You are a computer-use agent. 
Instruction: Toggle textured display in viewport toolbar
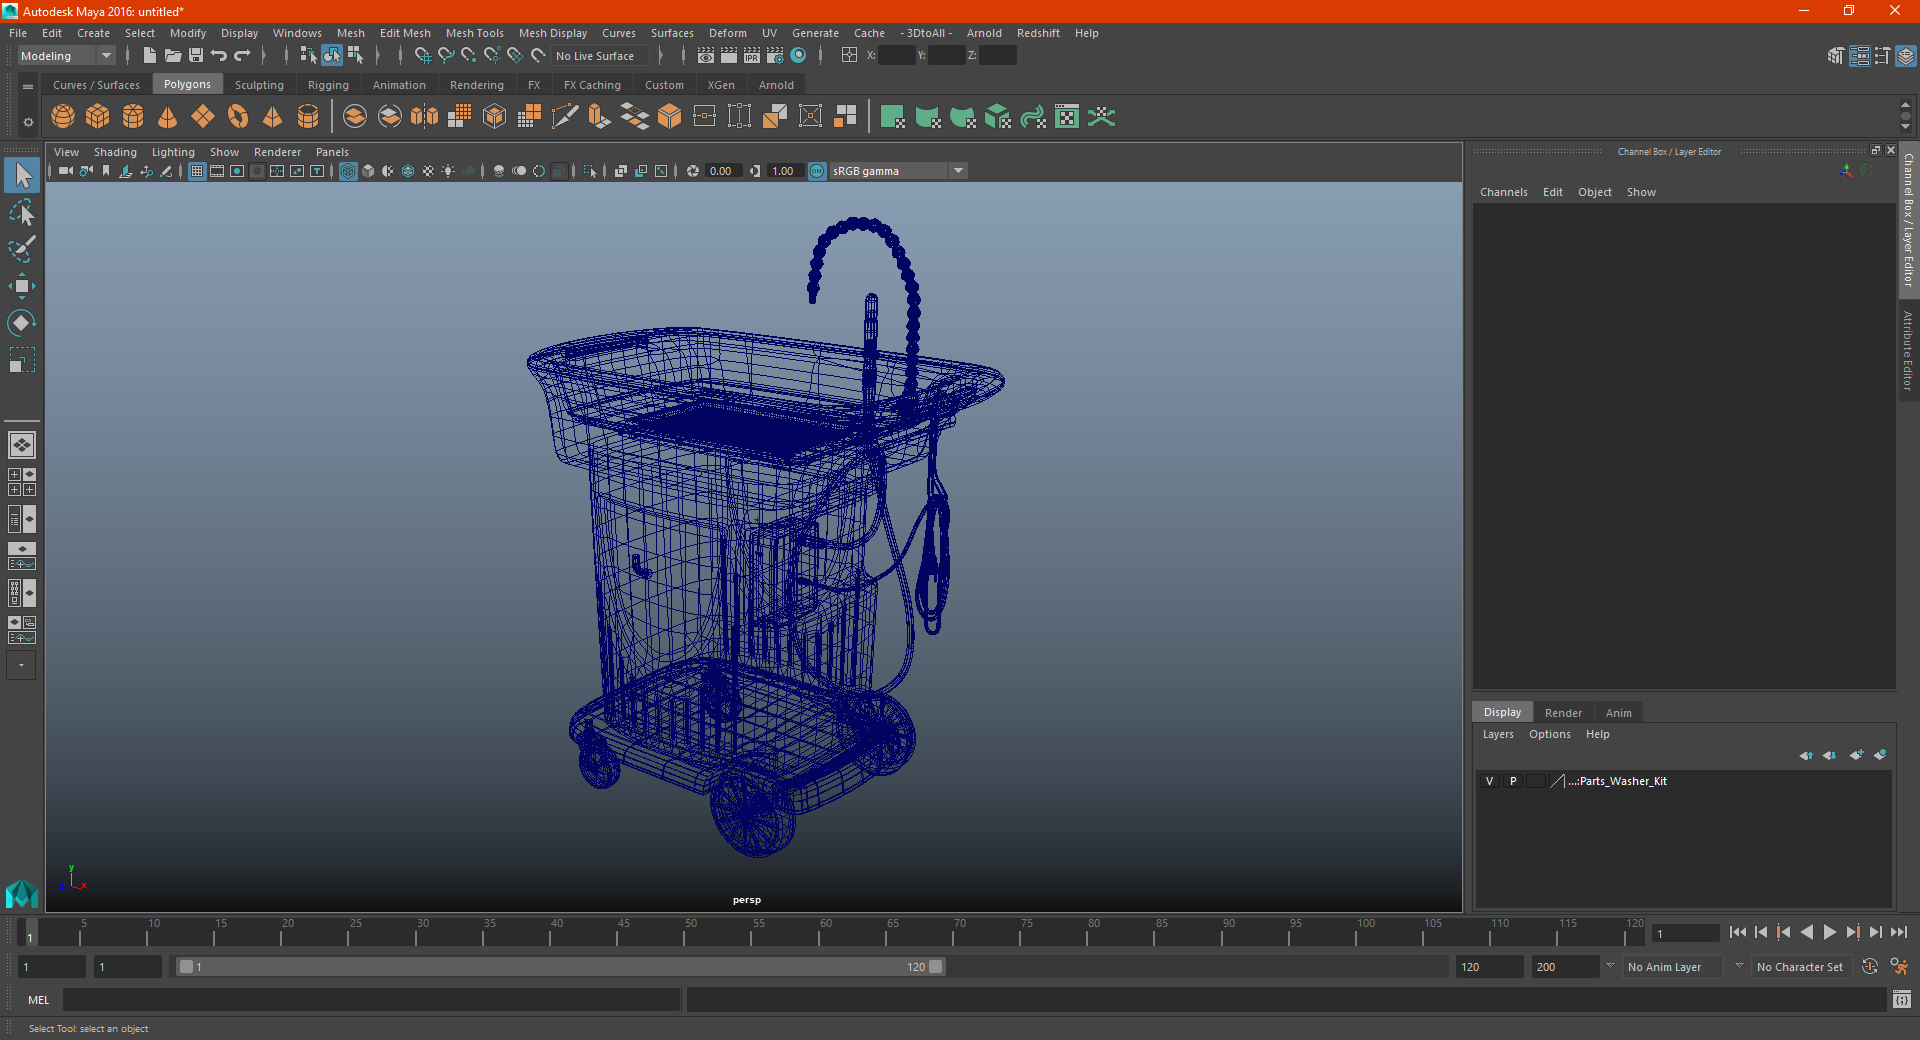tap(428, 171)
